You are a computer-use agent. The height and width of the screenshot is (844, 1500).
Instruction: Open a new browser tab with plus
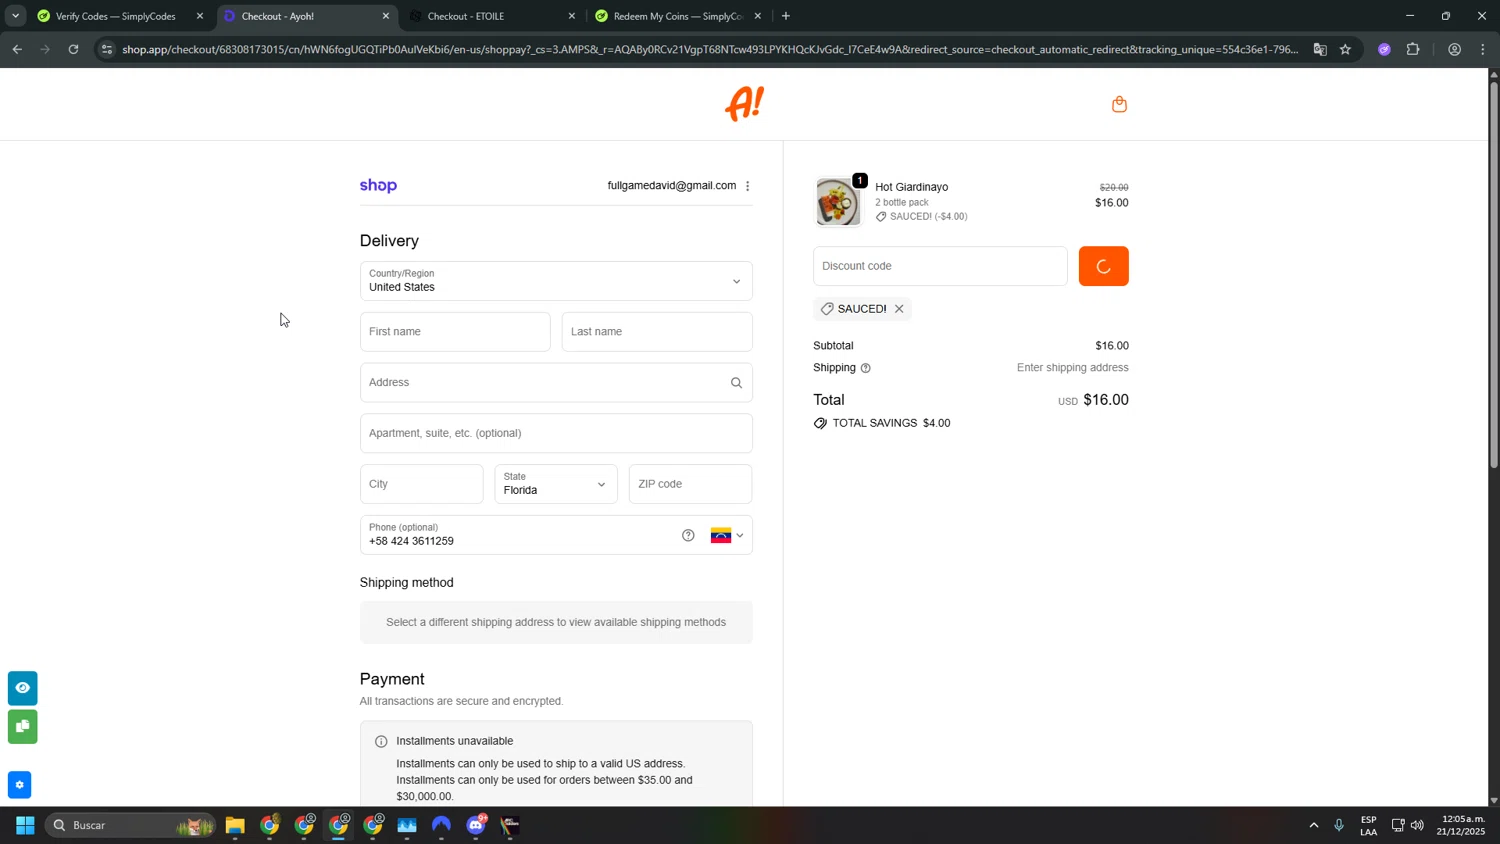[x=786, y=16]
